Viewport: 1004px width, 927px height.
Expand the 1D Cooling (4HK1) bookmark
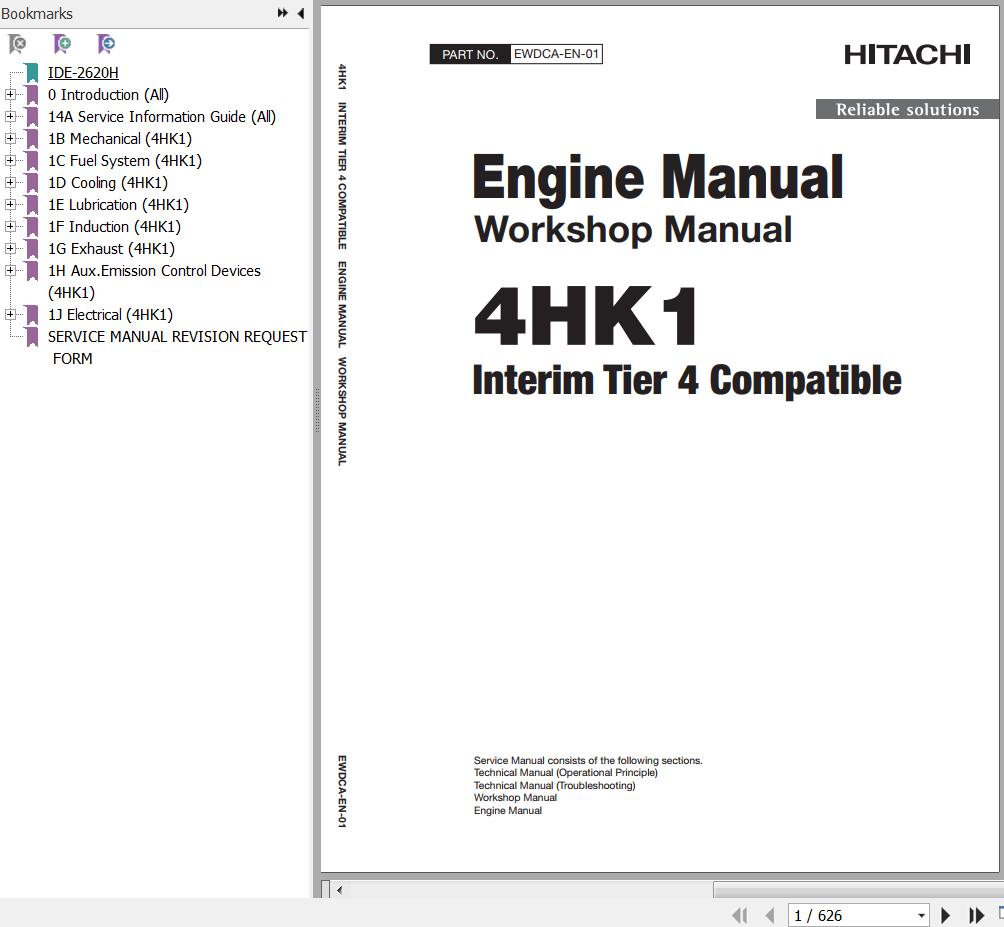10,182
